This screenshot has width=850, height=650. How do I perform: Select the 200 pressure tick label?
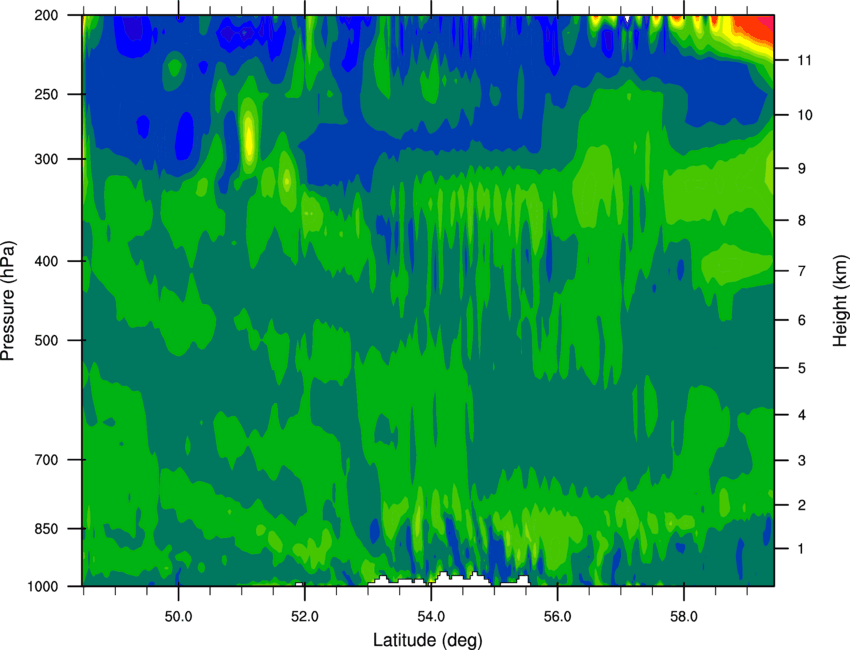pos(47,15)
